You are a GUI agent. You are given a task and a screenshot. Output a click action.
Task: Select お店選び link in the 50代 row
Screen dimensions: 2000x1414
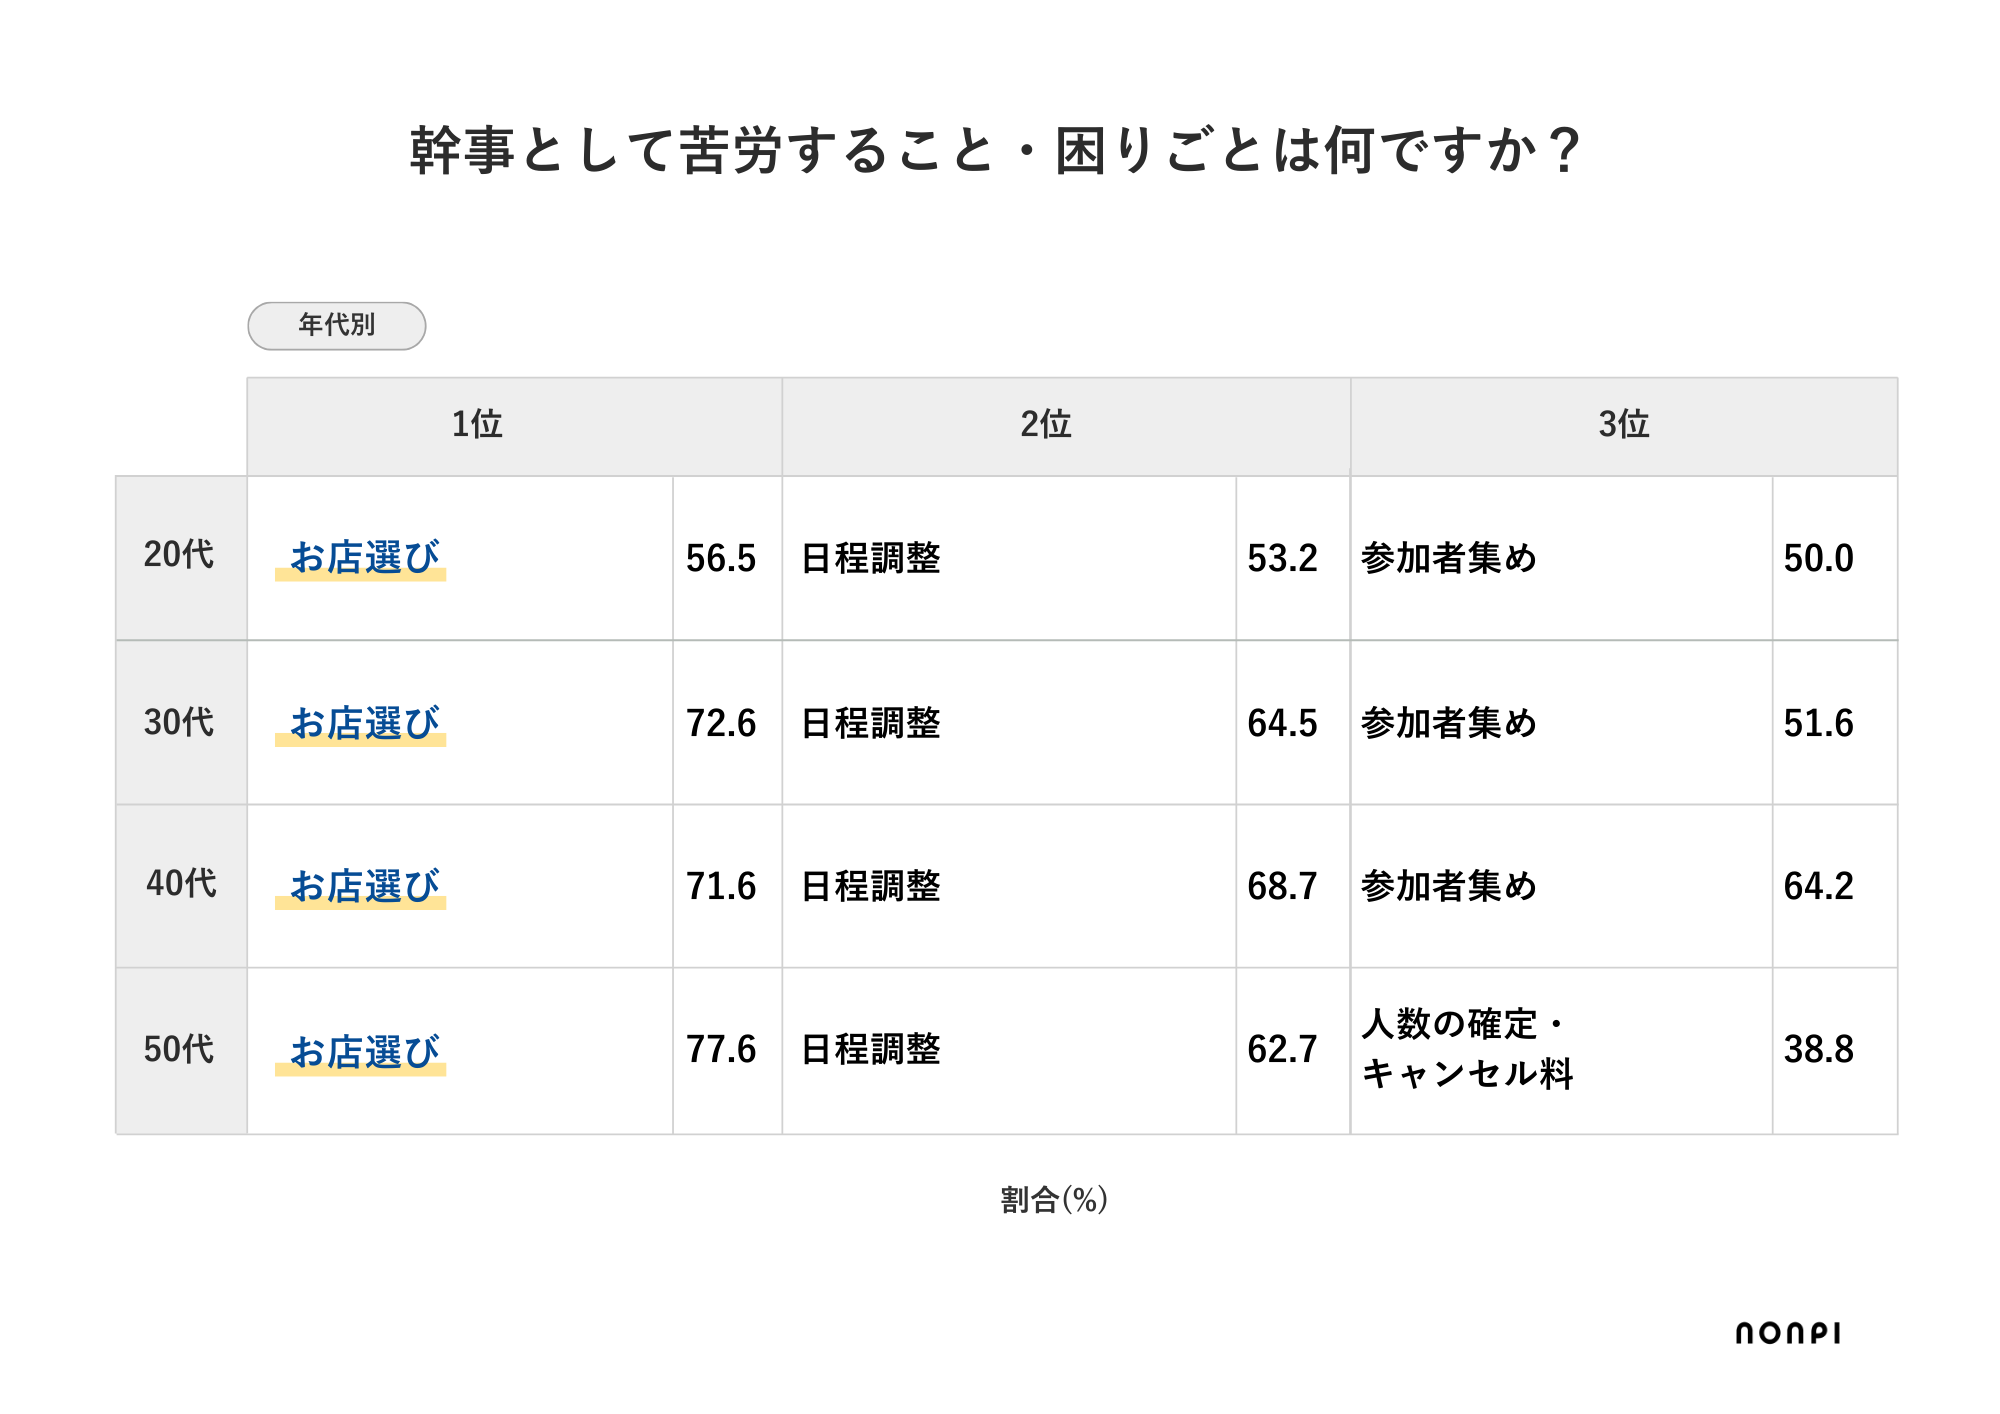pos(364,1052)
